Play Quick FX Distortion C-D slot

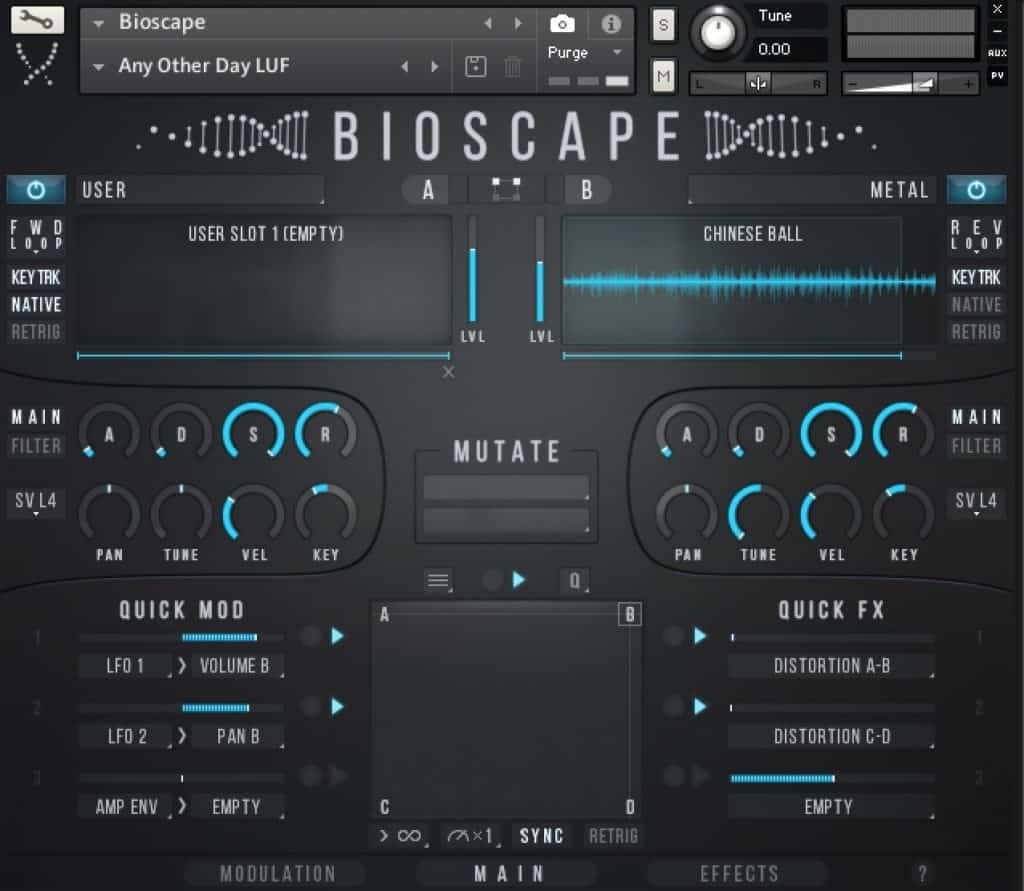pyautogui.click(x=700, y=706)
